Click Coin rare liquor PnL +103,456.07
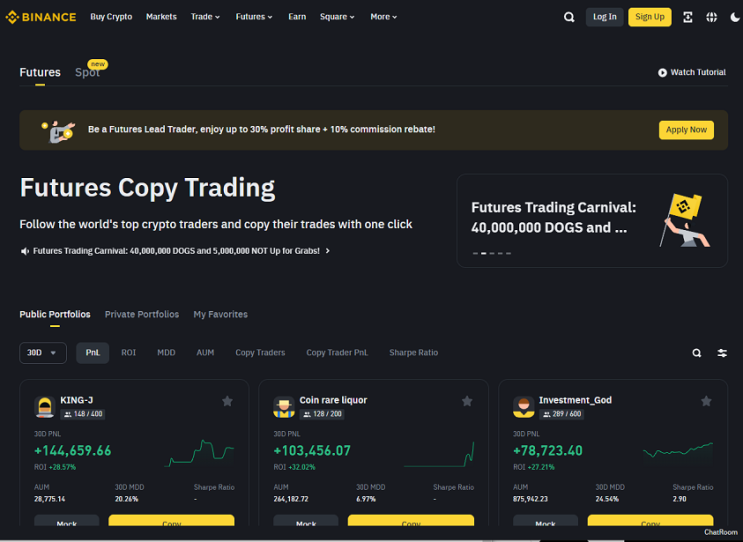This screenshot has width=743, height=542. pos(312,451)
